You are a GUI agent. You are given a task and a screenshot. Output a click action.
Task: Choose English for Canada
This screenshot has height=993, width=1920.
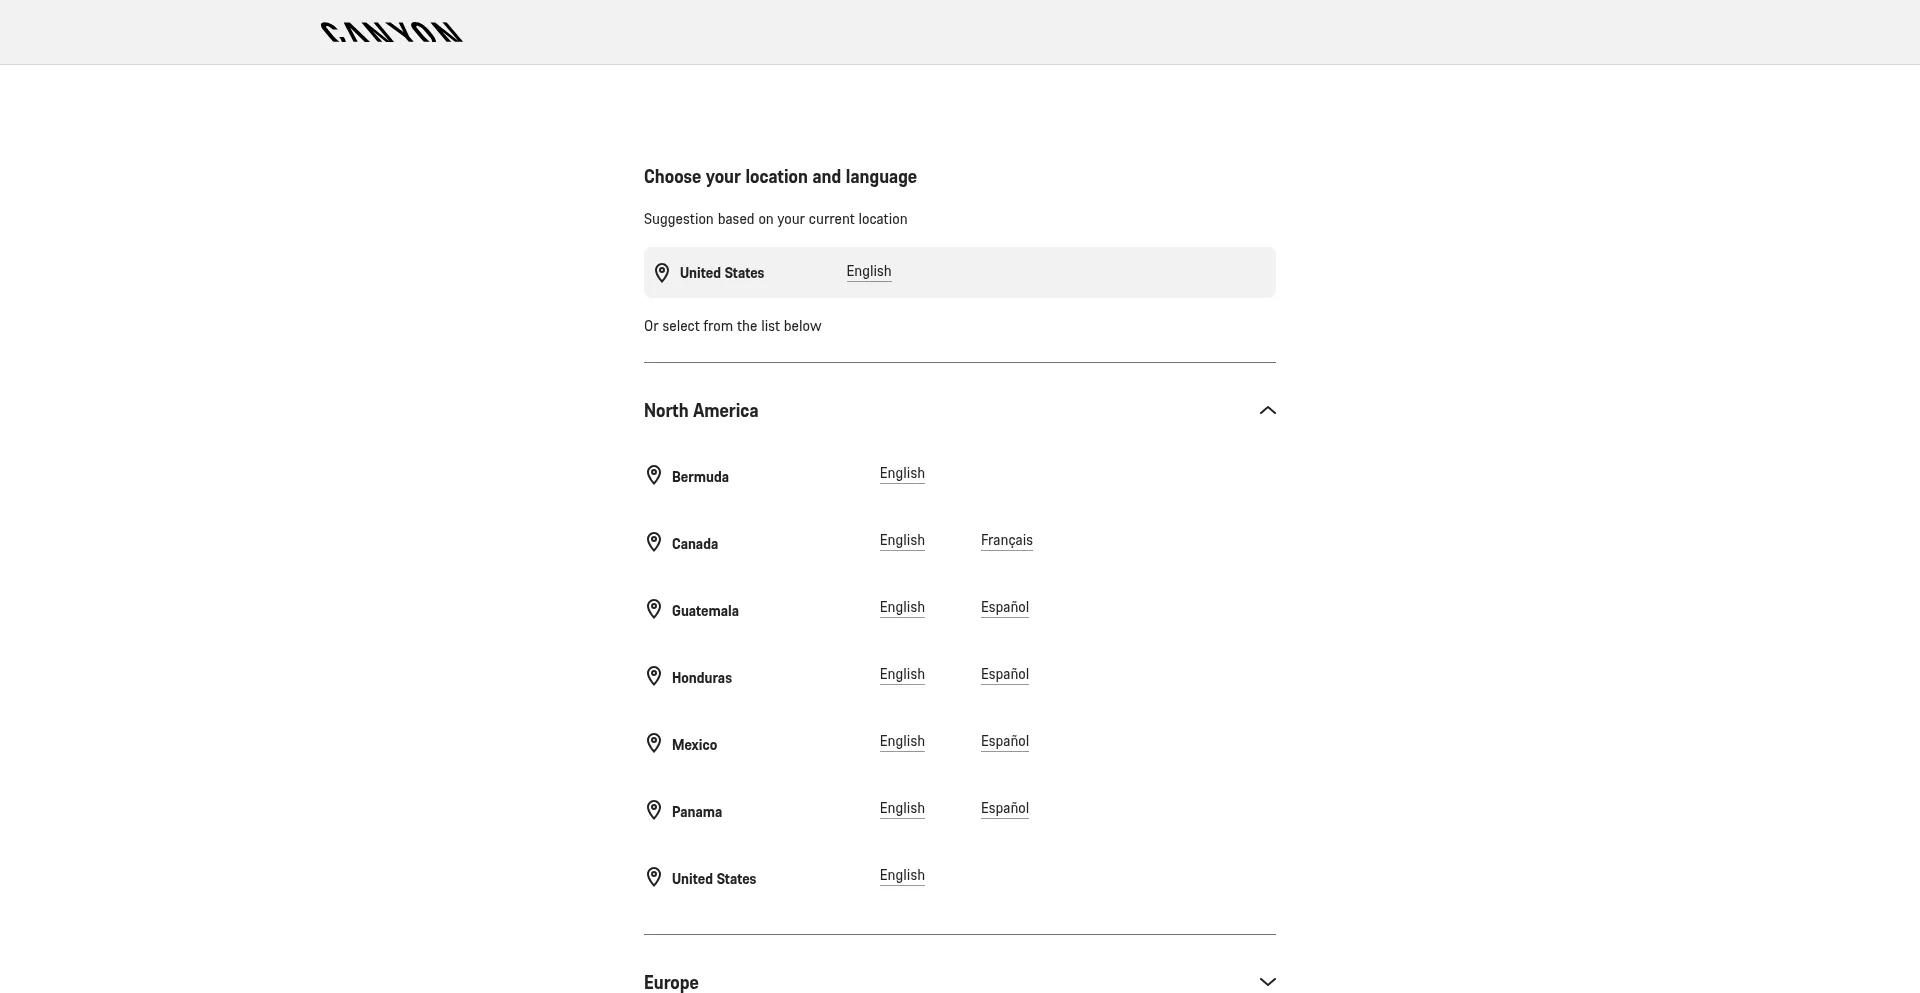(x=902, y=541)
